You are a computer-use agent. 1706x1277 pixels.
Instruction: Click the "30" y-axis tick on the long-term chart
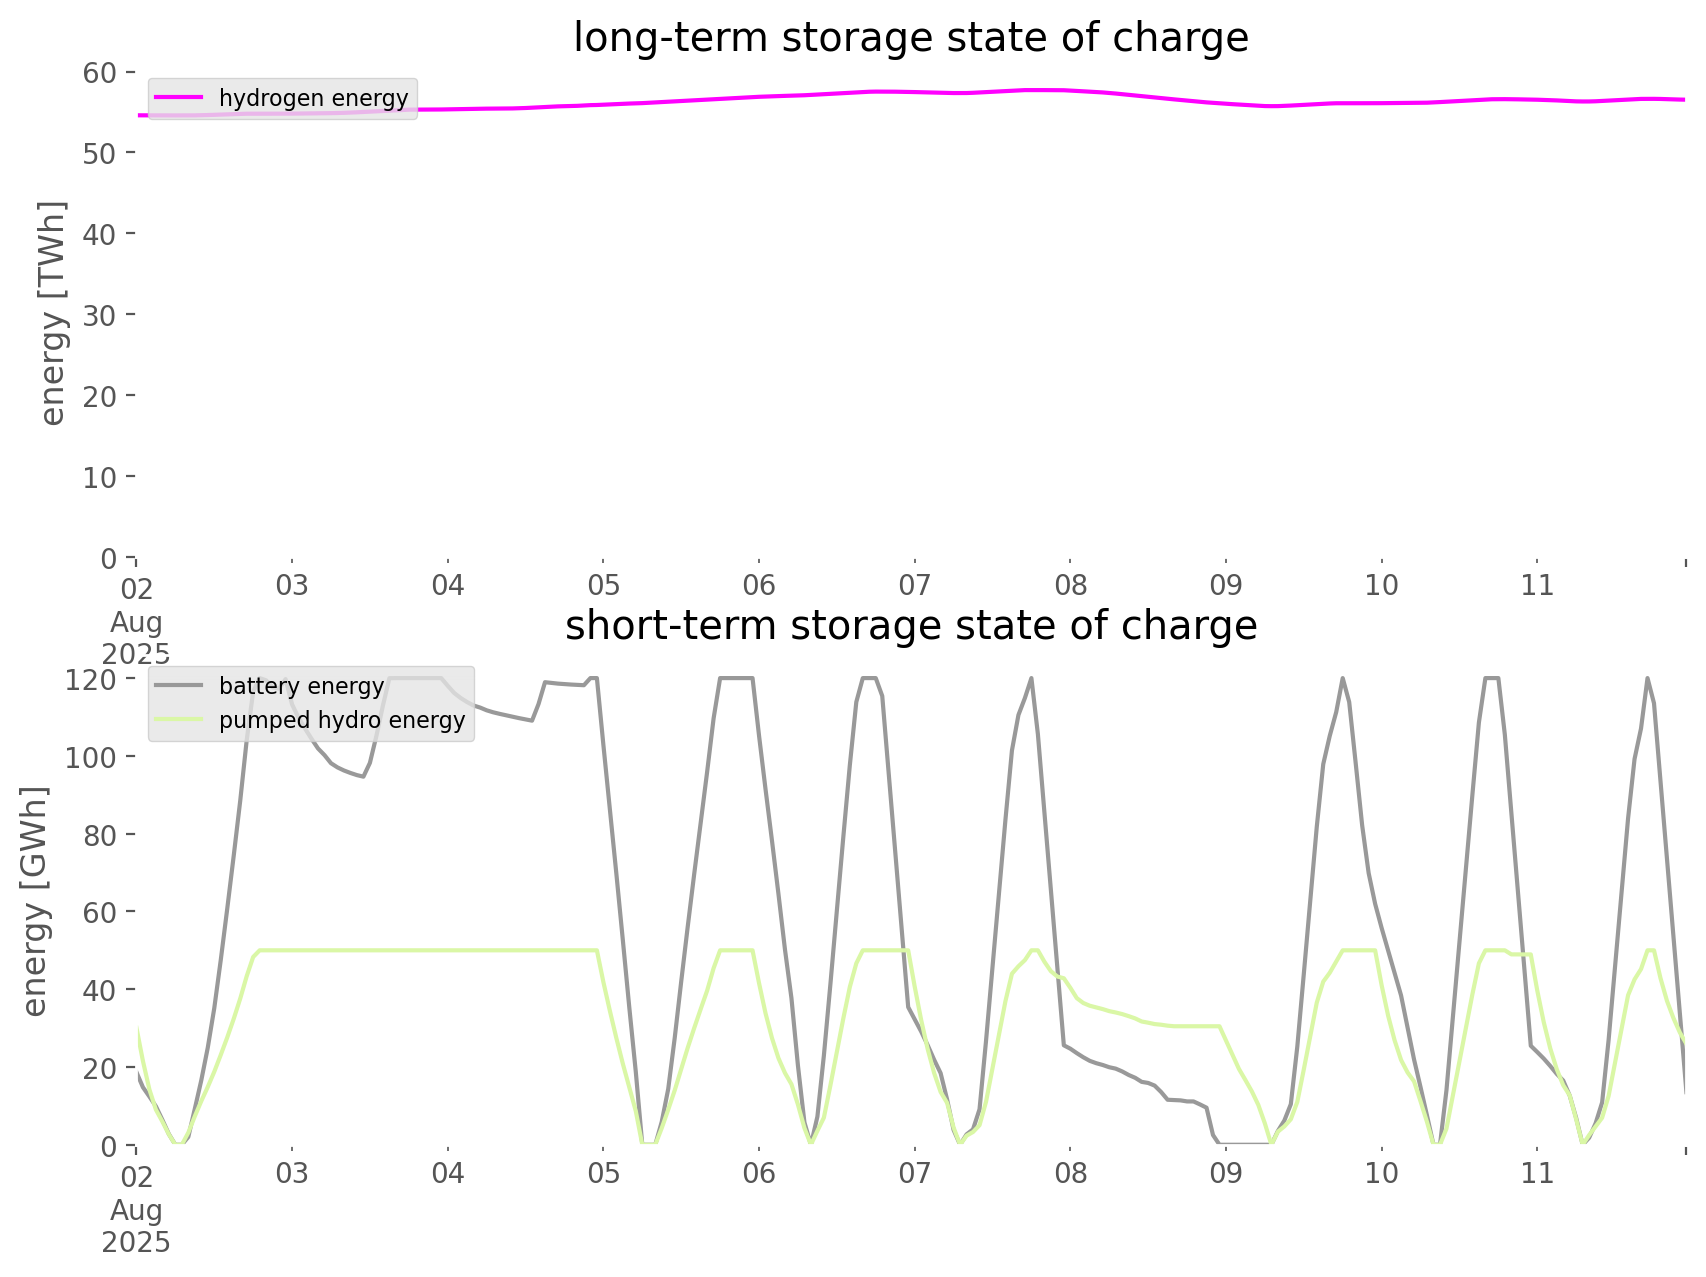tap(102, 315)
